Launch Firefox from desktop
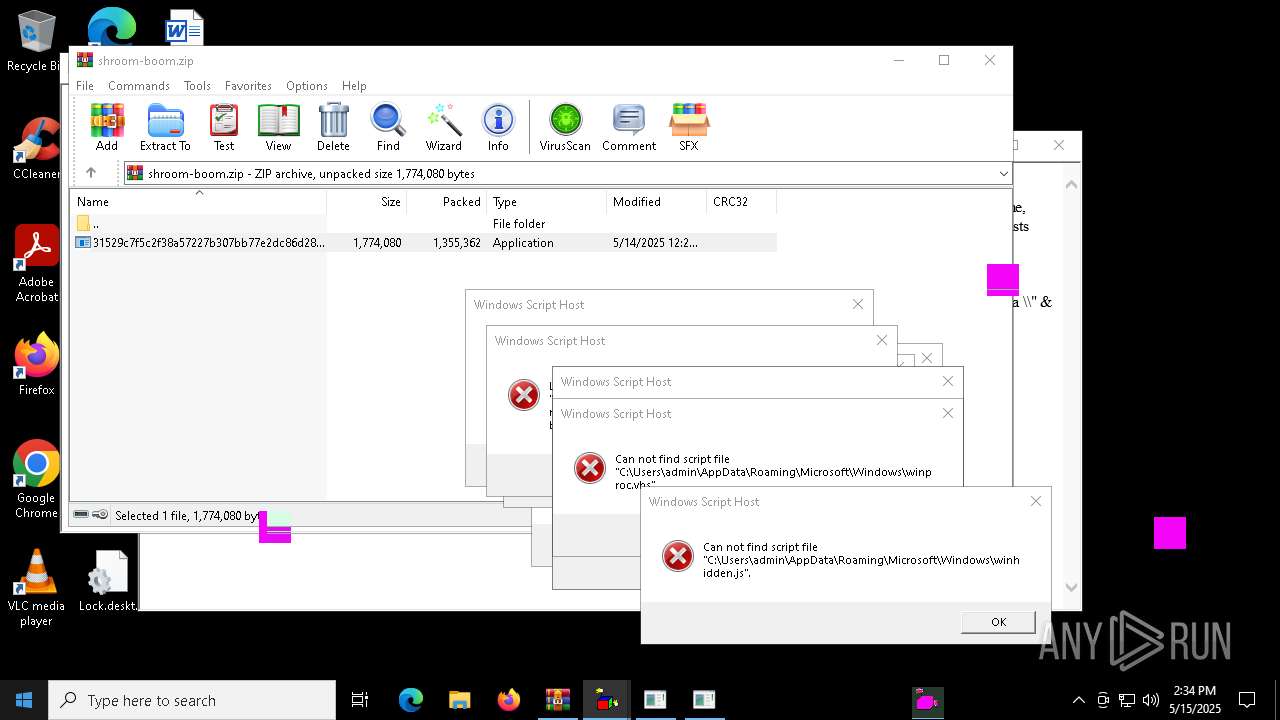The image size is (1280, 720). click(37, 365)
